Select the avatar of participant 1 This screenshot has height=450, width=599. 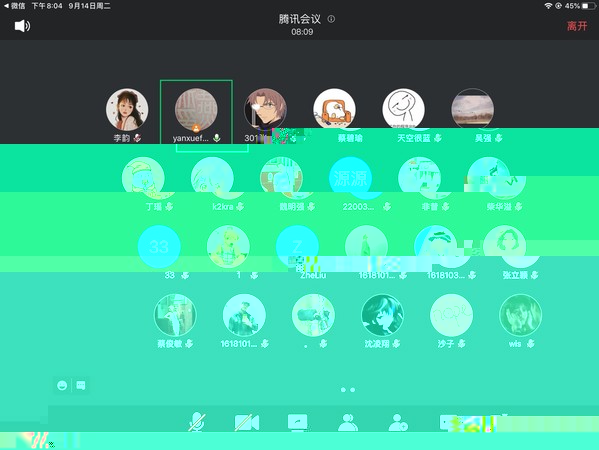[228, 247]
